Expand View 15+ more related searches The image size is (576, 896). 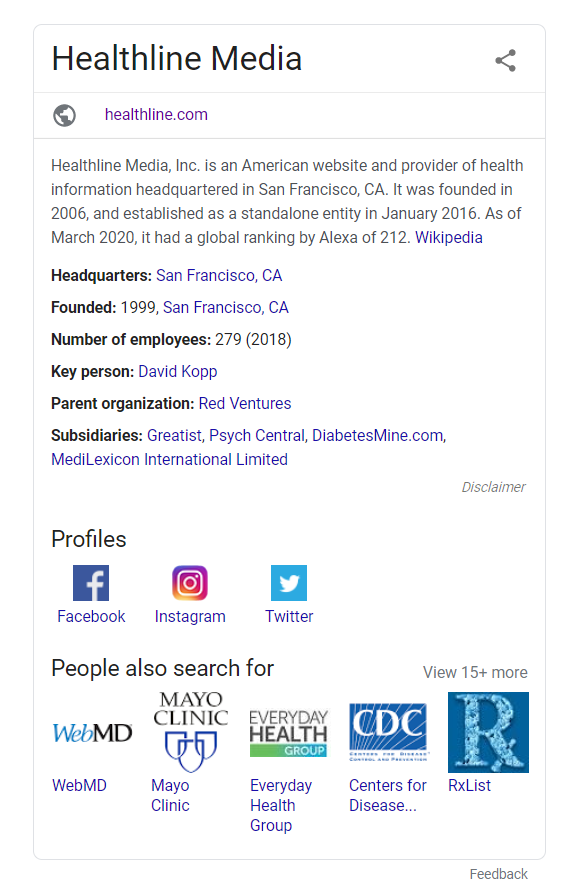click(x=475, y=672)
